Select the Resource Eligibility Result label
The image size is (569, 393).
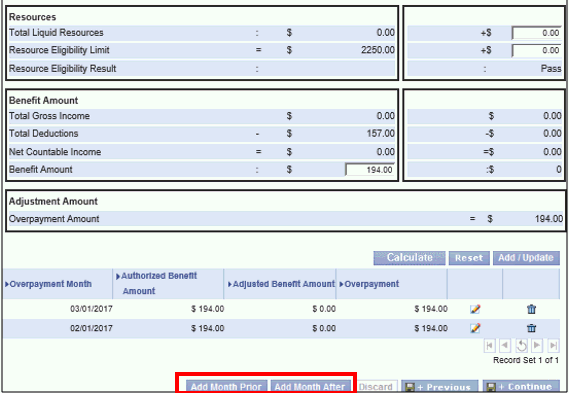click(62, 69)
